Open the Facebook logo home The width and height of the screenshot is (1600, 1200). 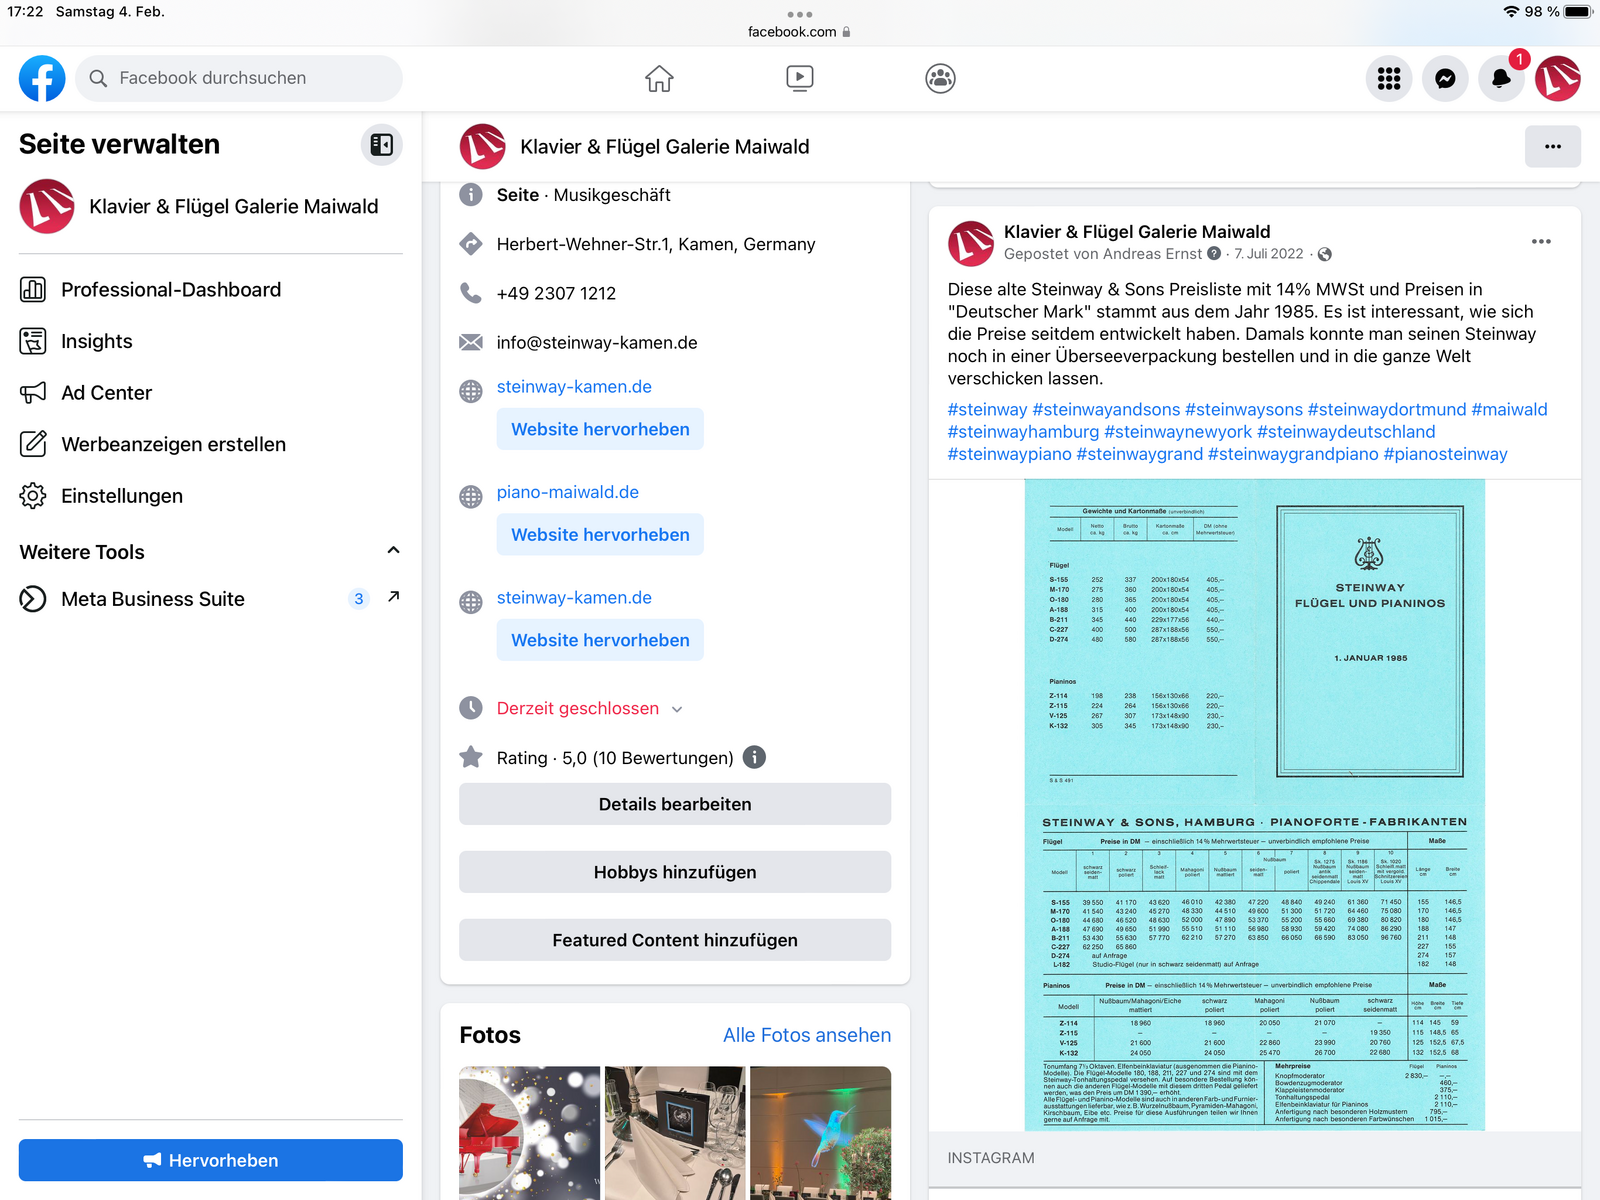pos(42,78)
